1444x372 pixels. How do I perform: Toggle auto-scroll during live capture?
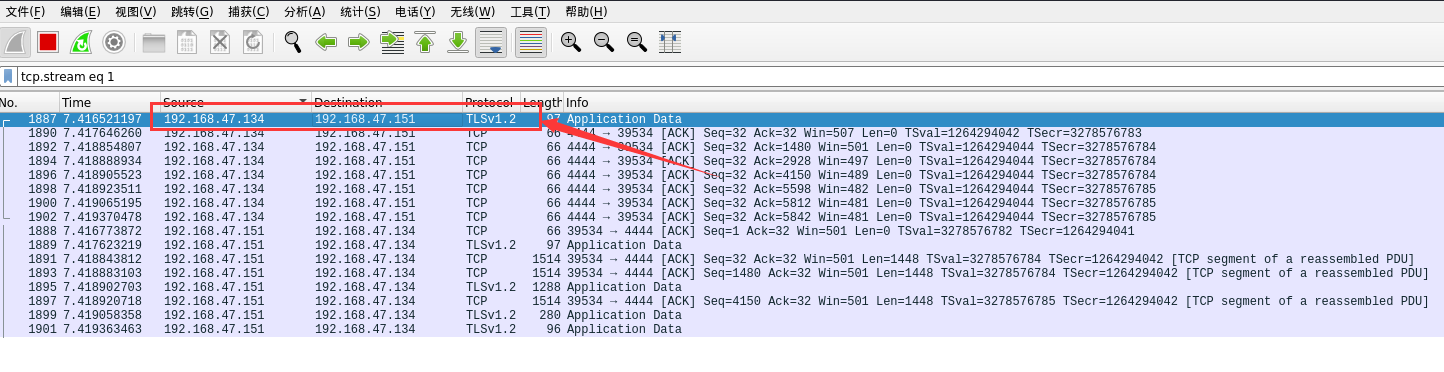(x=490, y=42)
